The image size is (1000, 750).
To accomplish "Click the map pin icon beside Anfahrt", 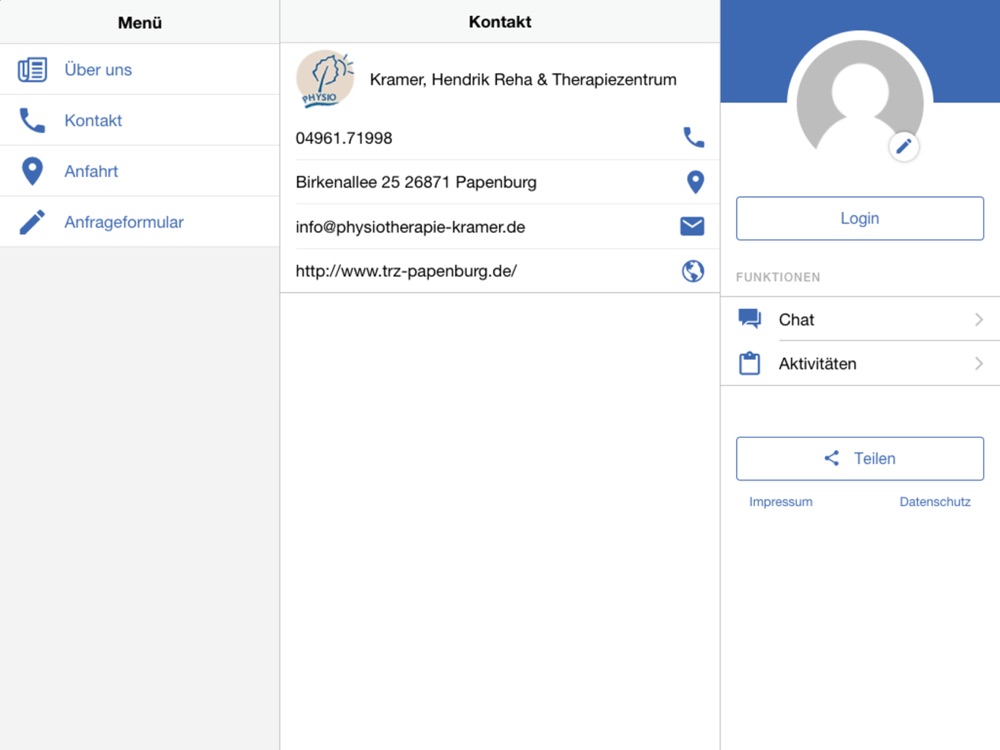I will tap(32, 171).
